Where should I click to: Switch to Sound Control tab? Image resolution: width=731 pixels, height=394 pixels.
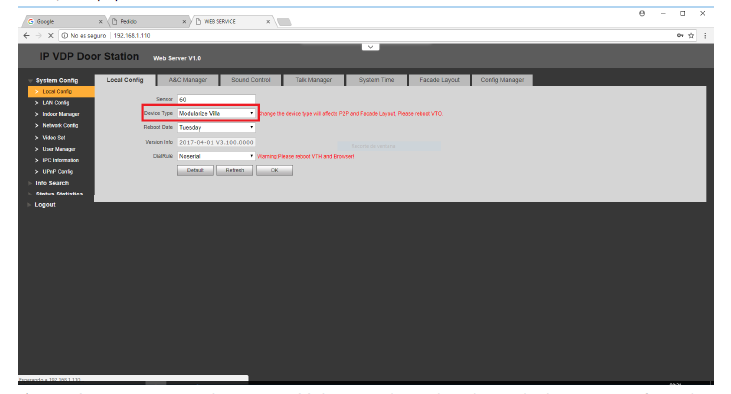[x=251, y=80]
